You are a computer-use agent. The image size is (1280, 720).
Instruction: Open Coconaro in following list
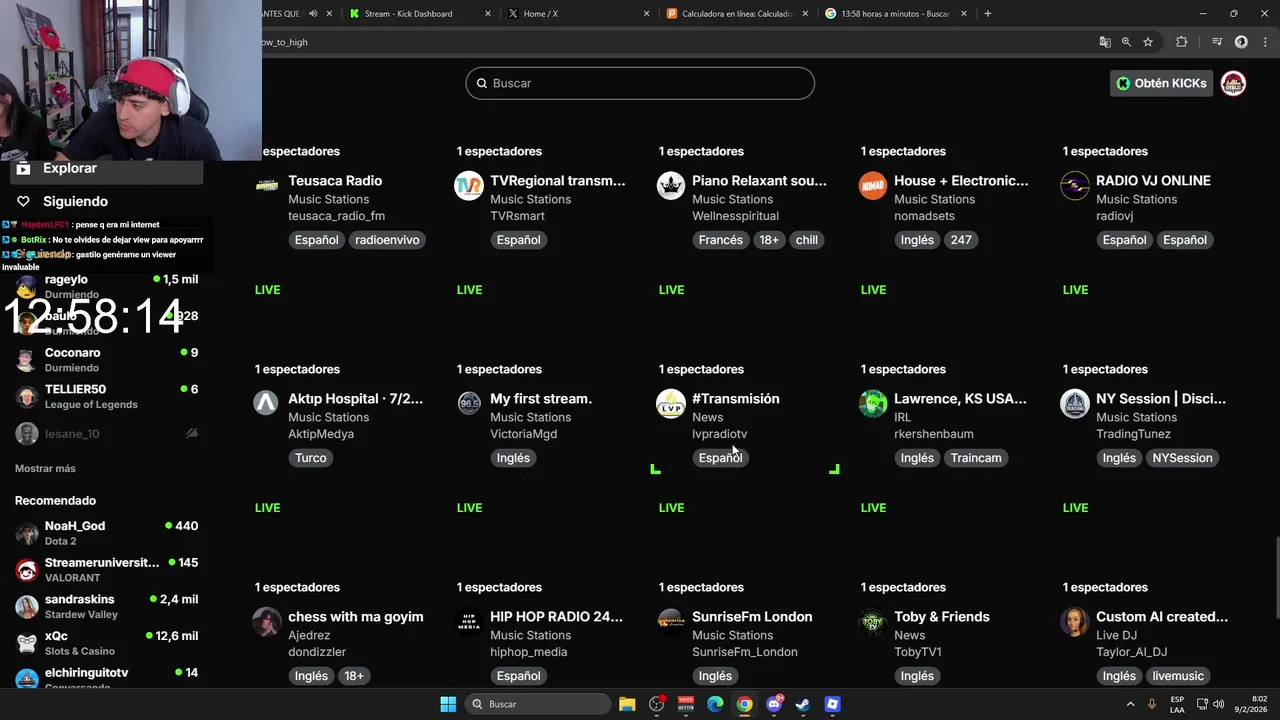[x=107, y=359]
